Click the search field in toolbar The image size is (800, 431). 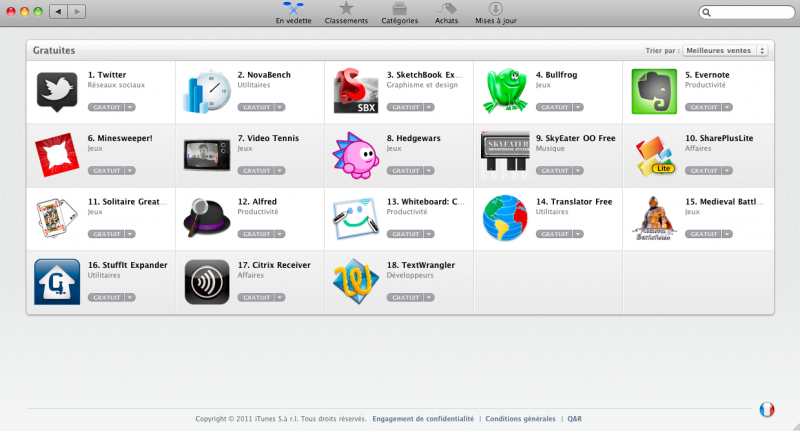[740, 12]
